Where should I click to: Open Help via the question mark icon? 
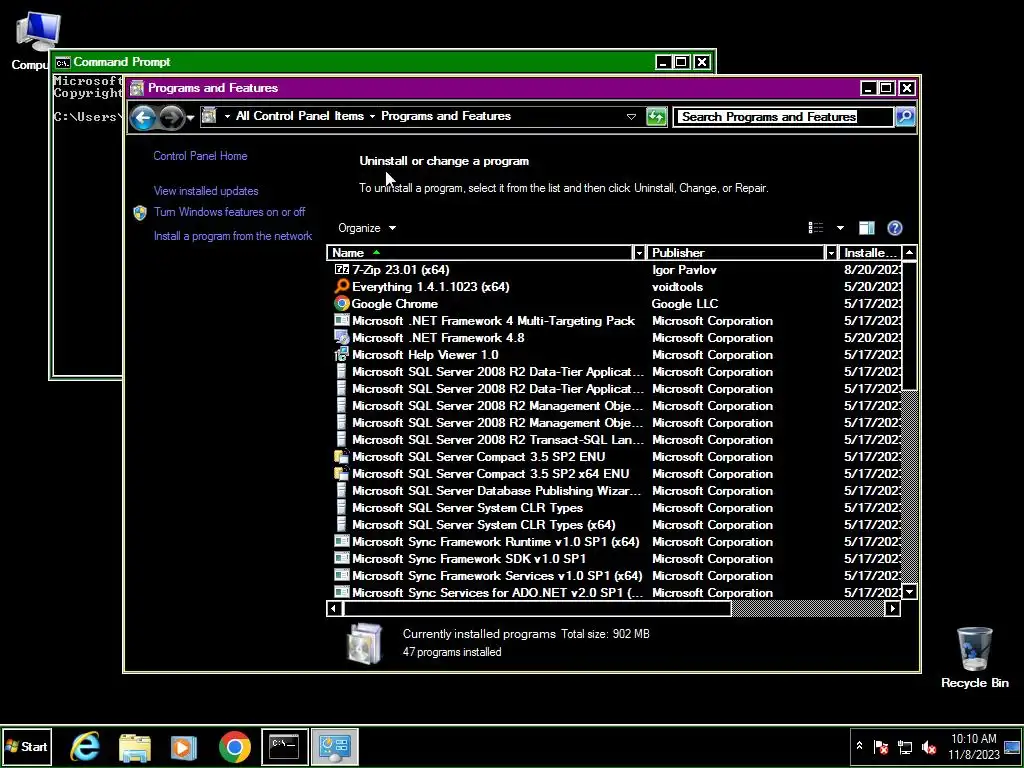[895, 227]
